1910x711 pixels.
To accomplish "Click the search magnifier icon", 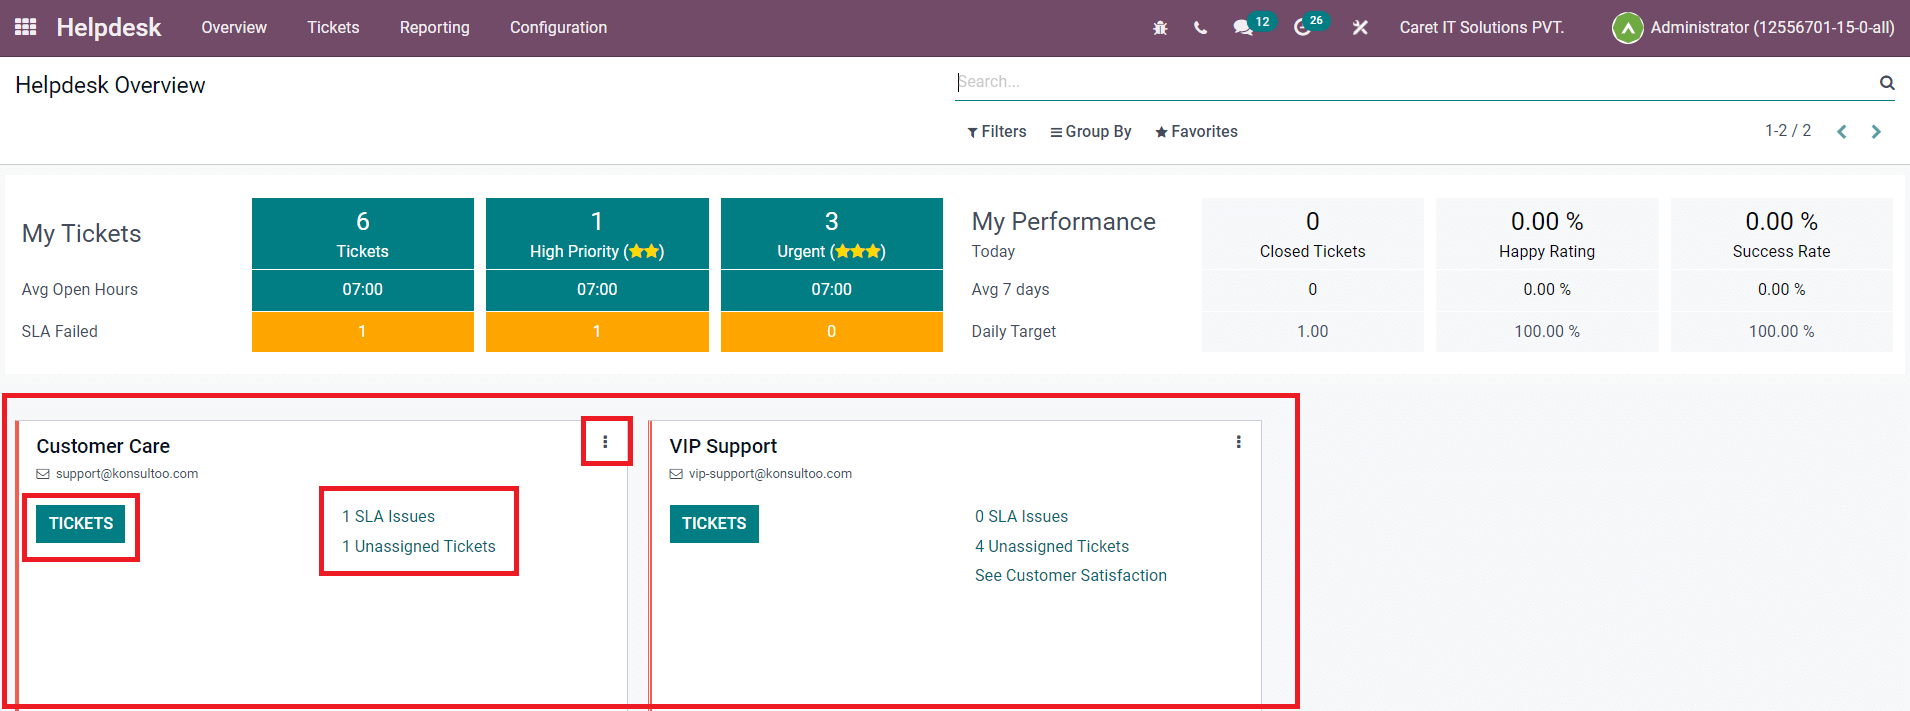I will (1887, 83).
